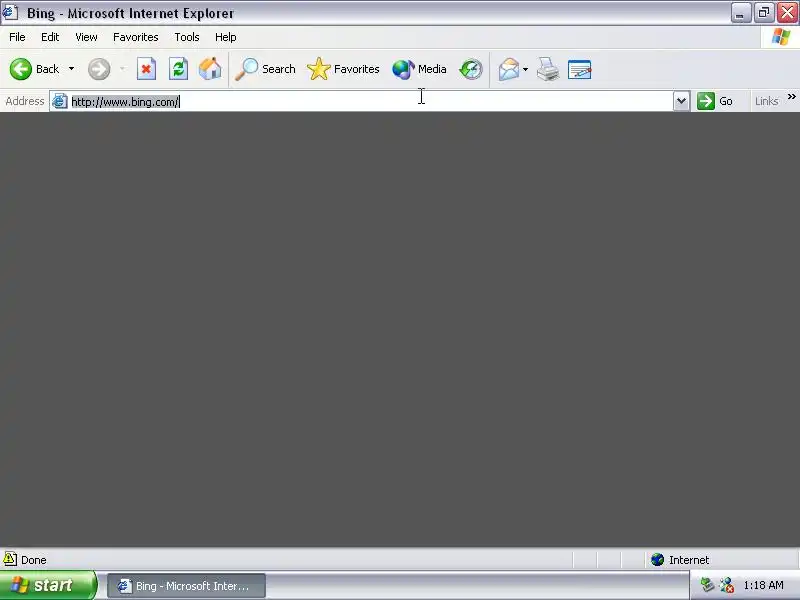Viewport: 800px width, 600px height.
Task: Open the History clock icon
Action: 470,69
